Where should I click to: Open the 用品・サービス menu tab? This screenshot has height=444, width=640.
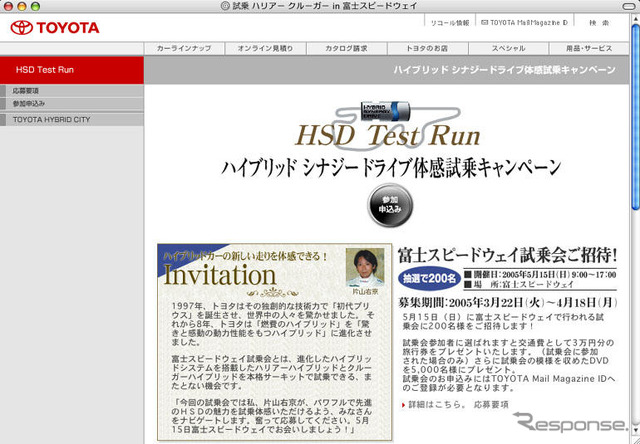[x=589, y=48]
